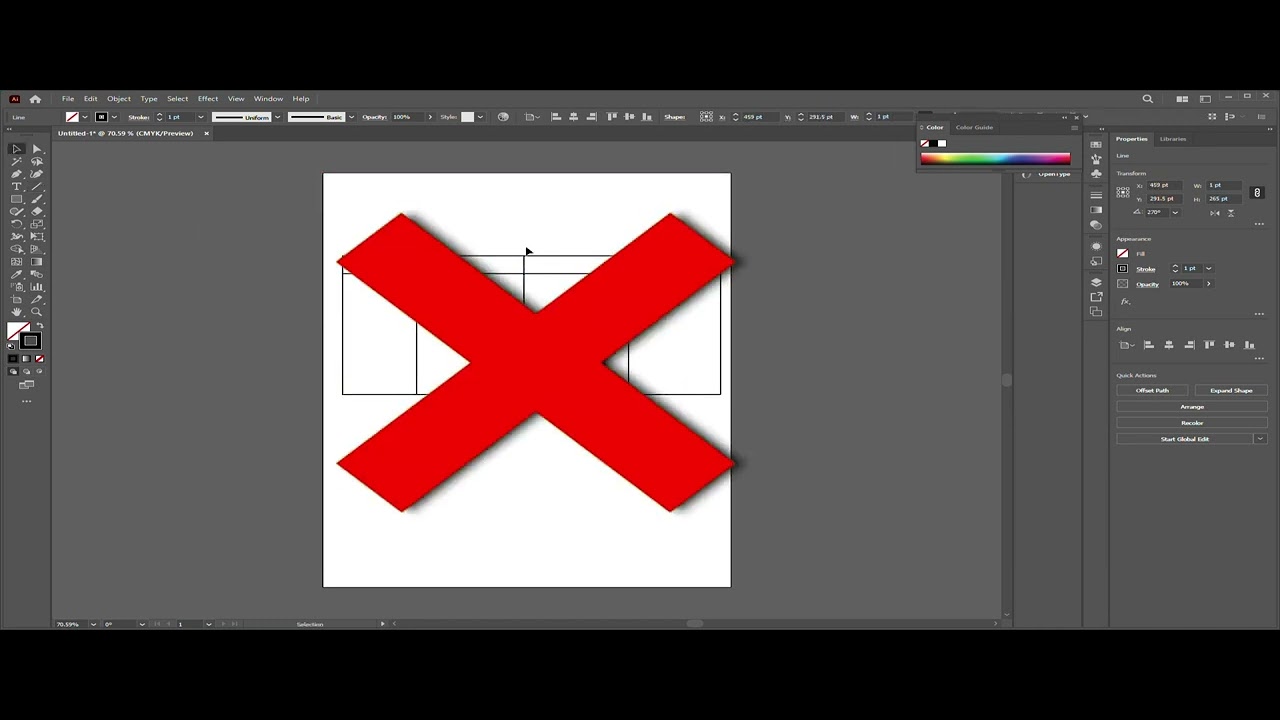Enable Draw Behind mode
Viewport: 1280px width, 720px height.
tap(26, 371)
